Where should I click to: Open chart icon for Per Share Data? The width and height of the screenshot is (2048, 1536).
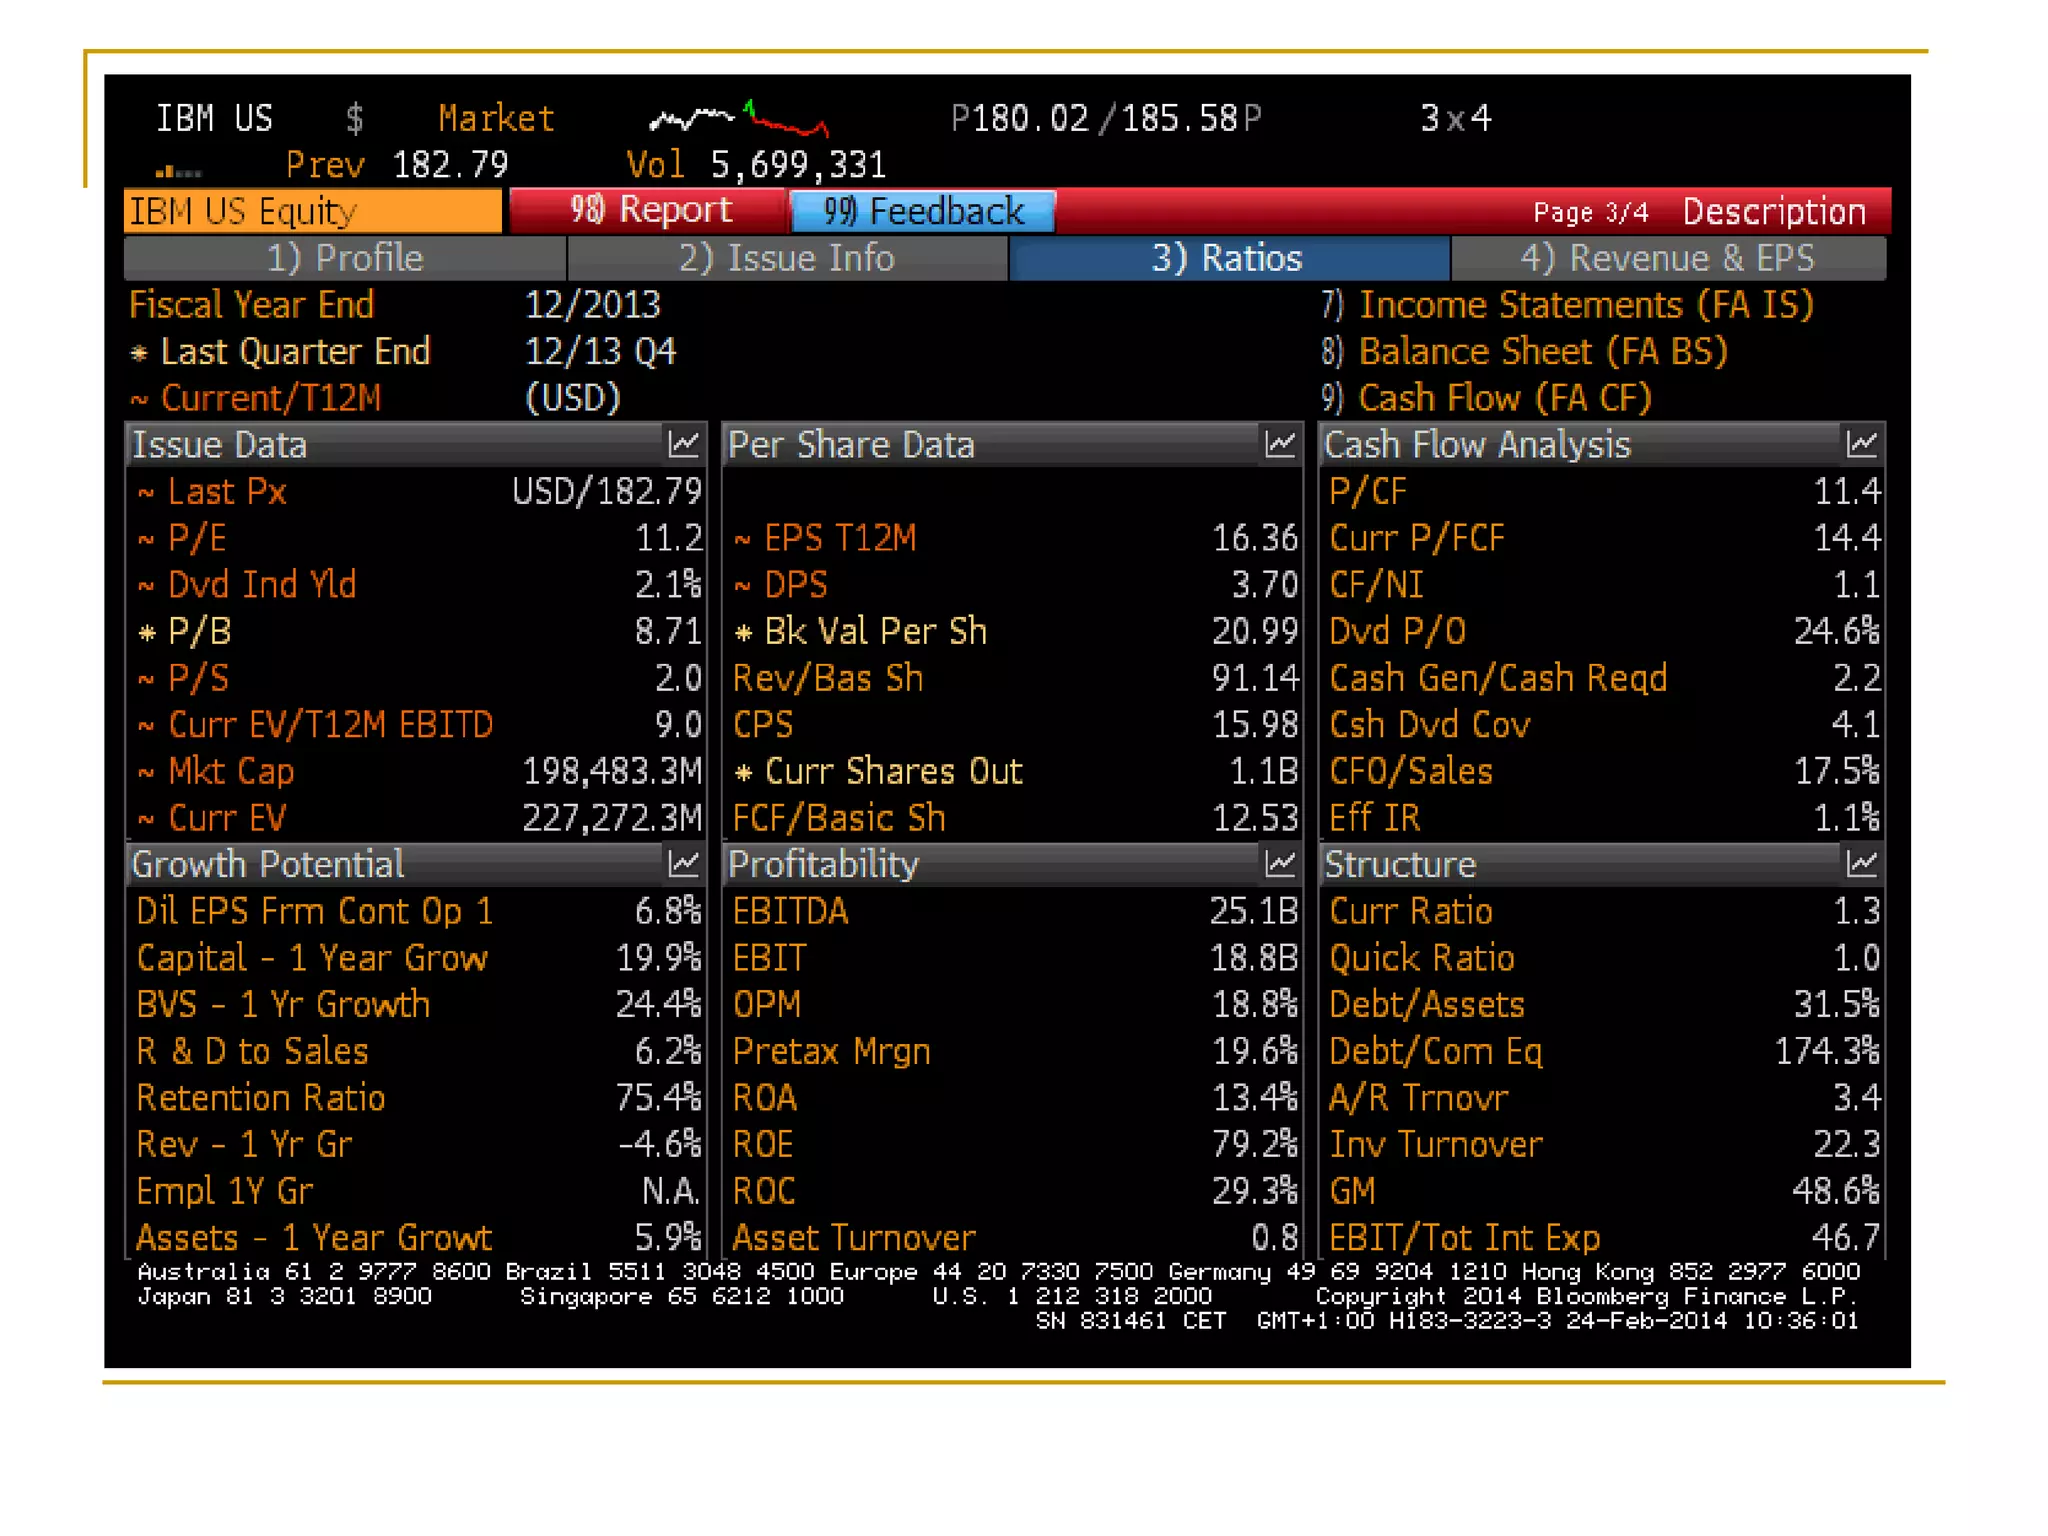pos(1280,444)
